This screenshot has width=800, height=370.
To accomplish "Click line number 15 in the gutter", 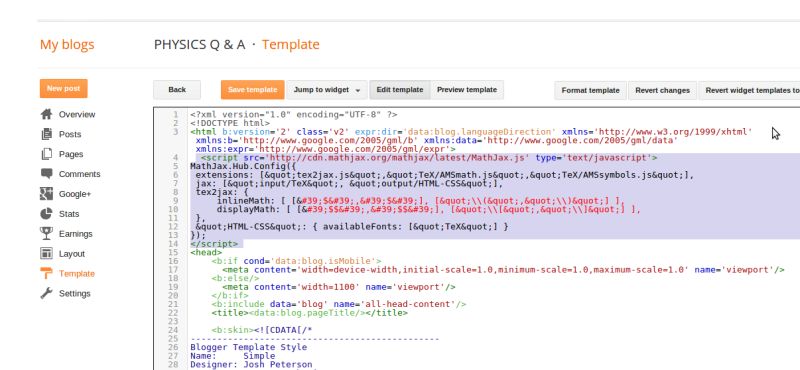I will pyautogui.click(x=173, y=252).
